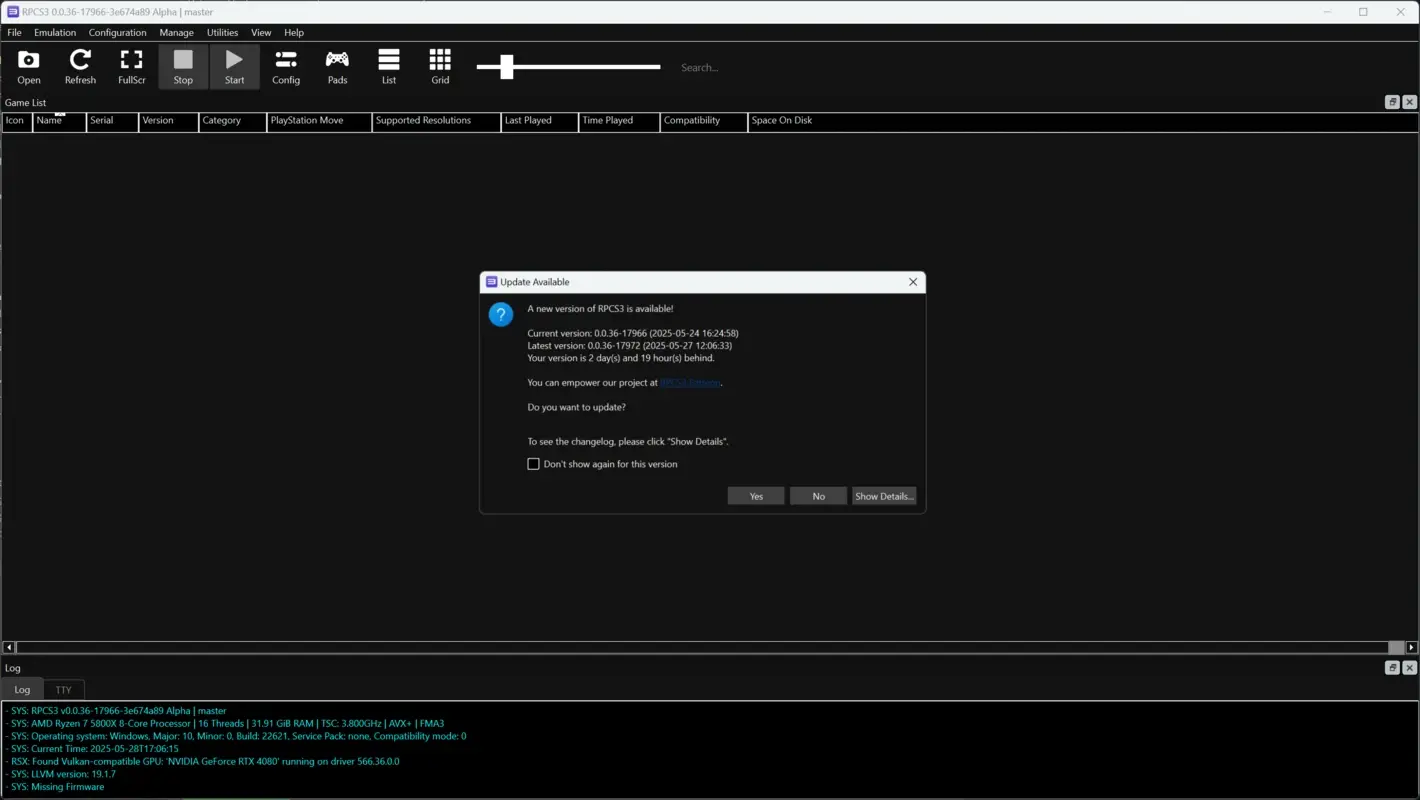Click the FullScr fullscreen icon
The image size is (1420, 800).
[131, 66]
